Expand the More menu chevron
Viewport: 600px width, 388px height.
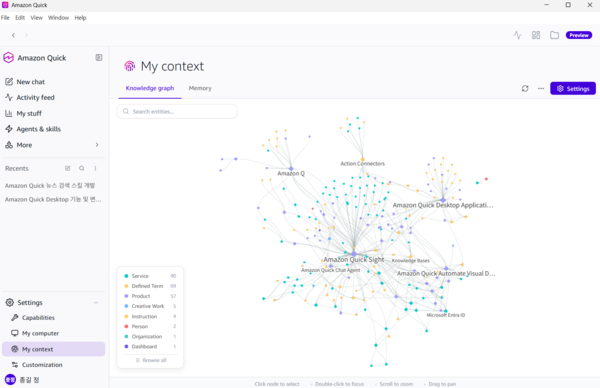pyautogui.click(x=97, y=145)
